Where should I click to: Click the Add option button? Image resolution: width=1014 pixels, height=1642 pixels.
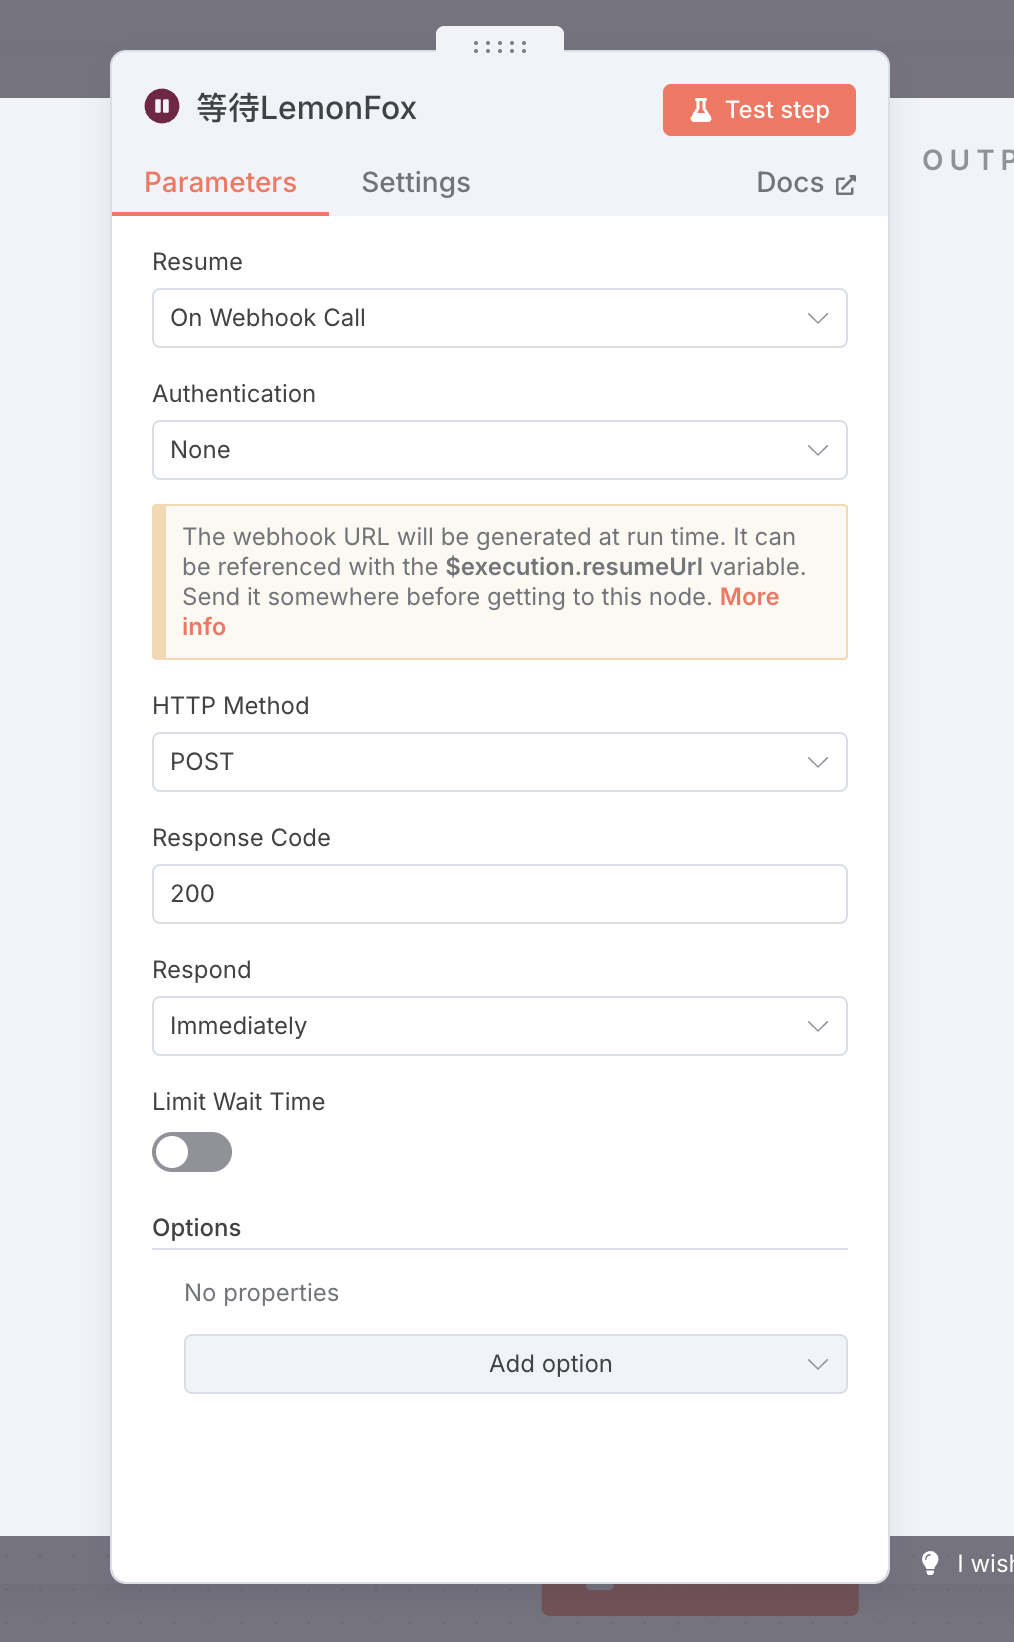516,1364
